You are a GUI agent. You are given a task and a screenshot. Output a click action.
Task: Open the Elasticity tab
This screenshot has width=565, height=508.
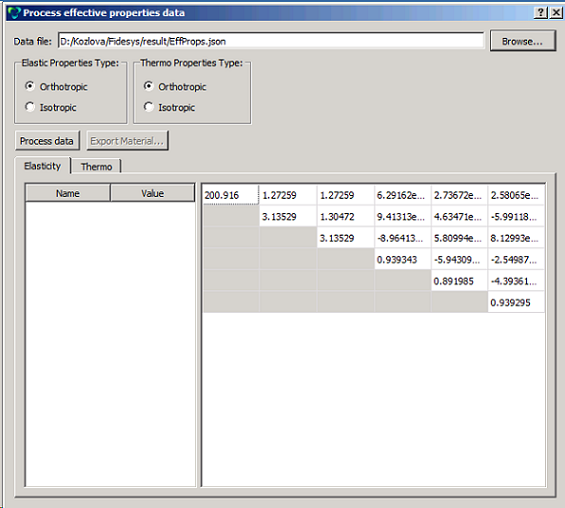coord(43,166)
